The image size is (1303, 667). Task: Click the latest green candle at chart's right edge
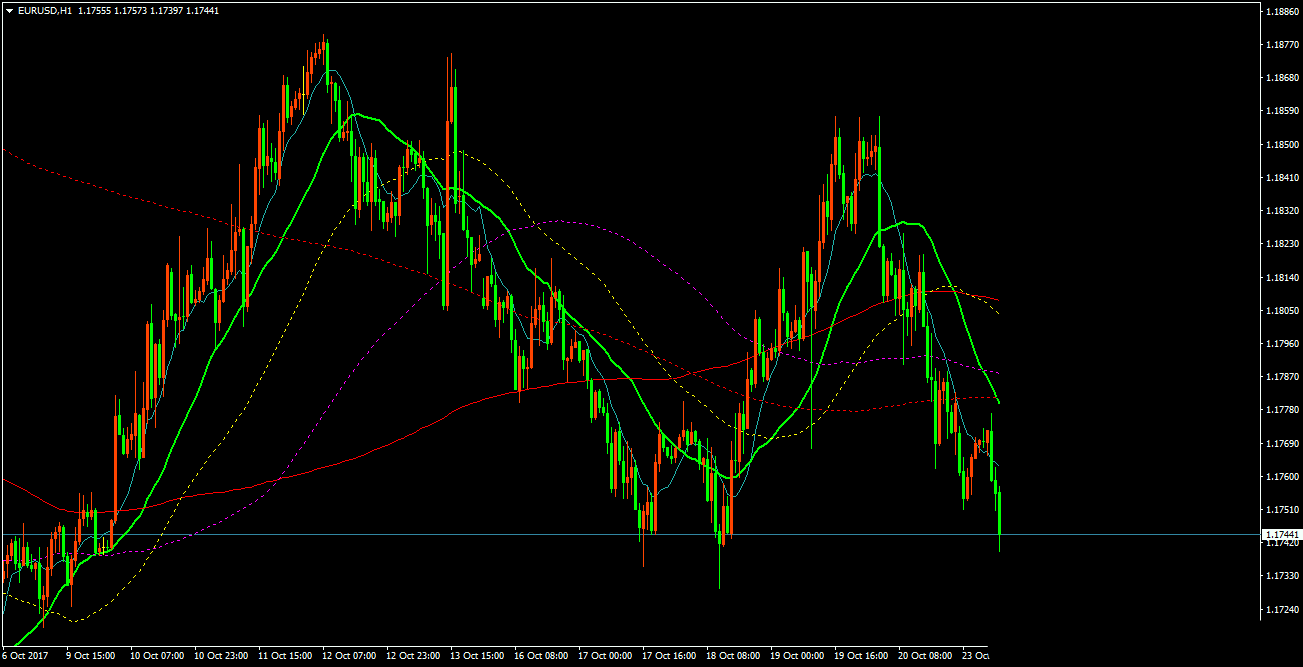point(999,512)
